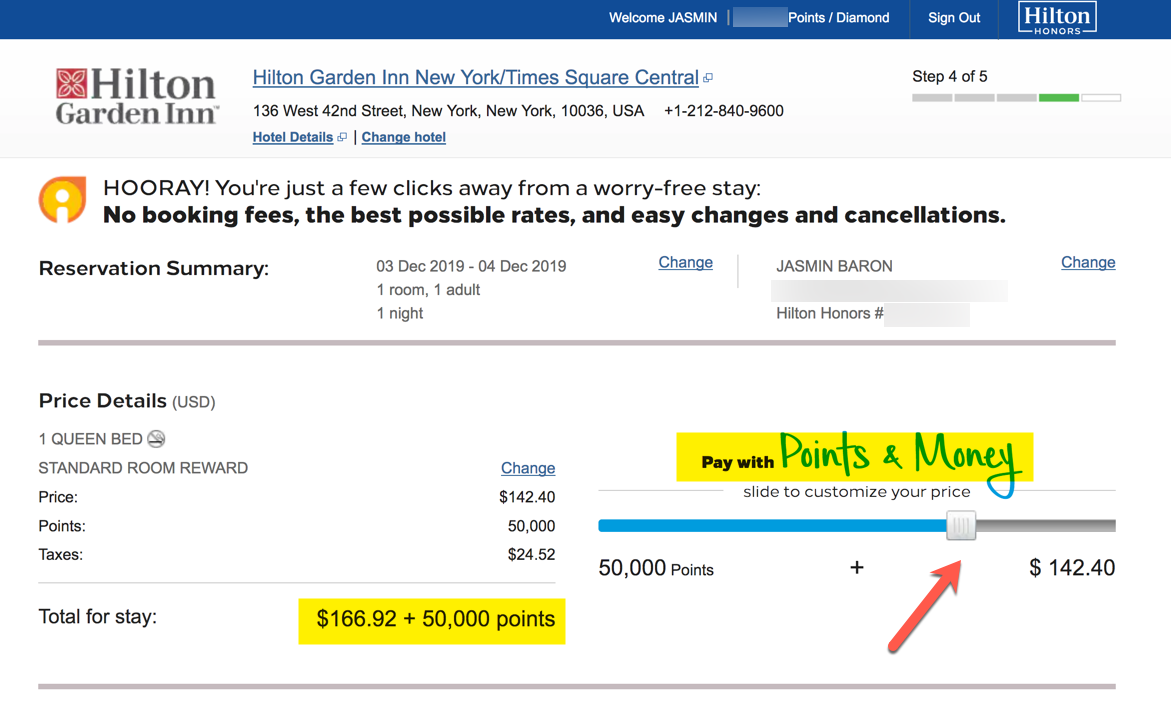
Task: Click the Pay with Points & Money banner
Action: pyautogui.click(x=854, y=457)
